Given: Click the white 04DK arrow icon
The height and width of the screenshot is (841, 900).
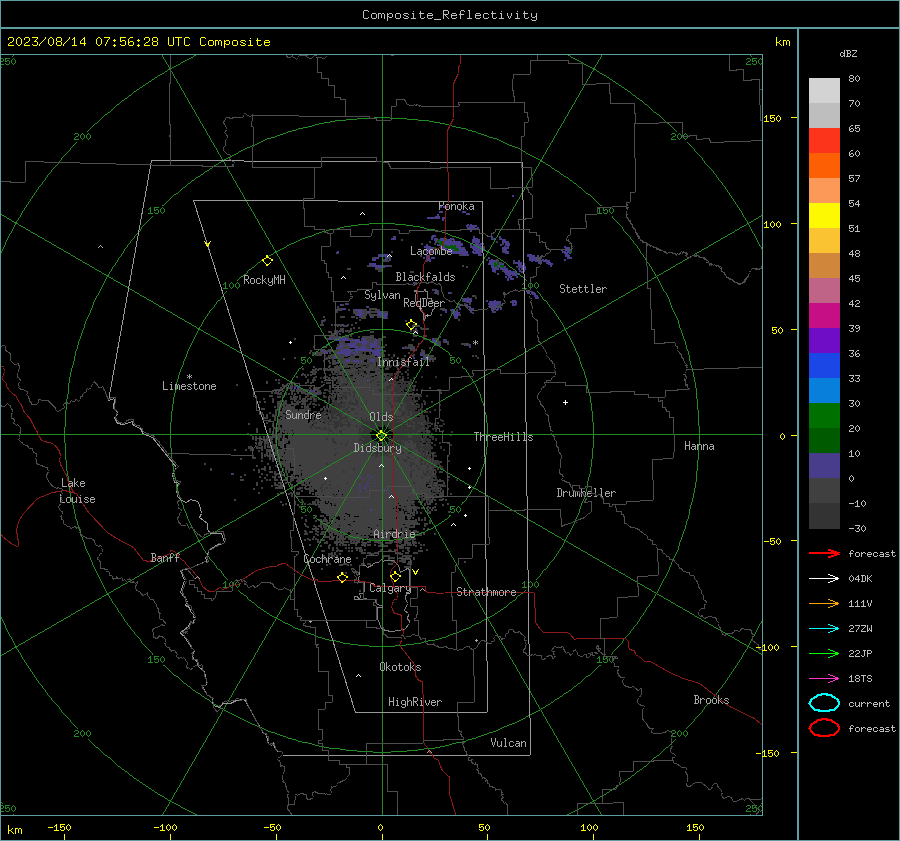Looking at the screenshot, I should [824, 578].
